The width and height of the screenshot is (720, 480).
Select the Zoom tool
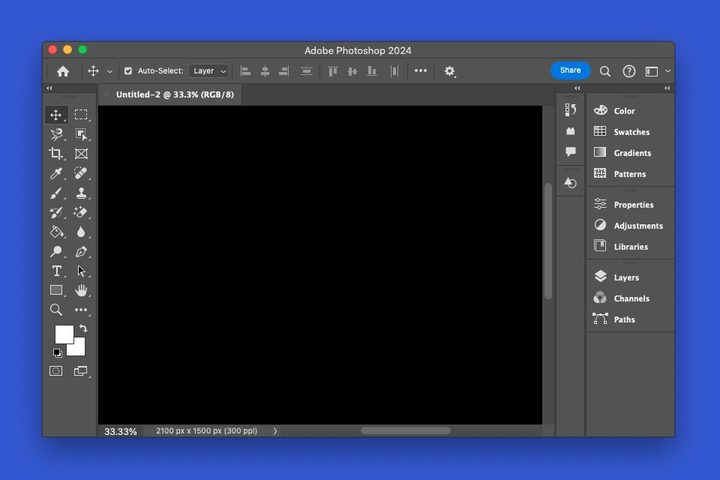click(x=56, y=310)
